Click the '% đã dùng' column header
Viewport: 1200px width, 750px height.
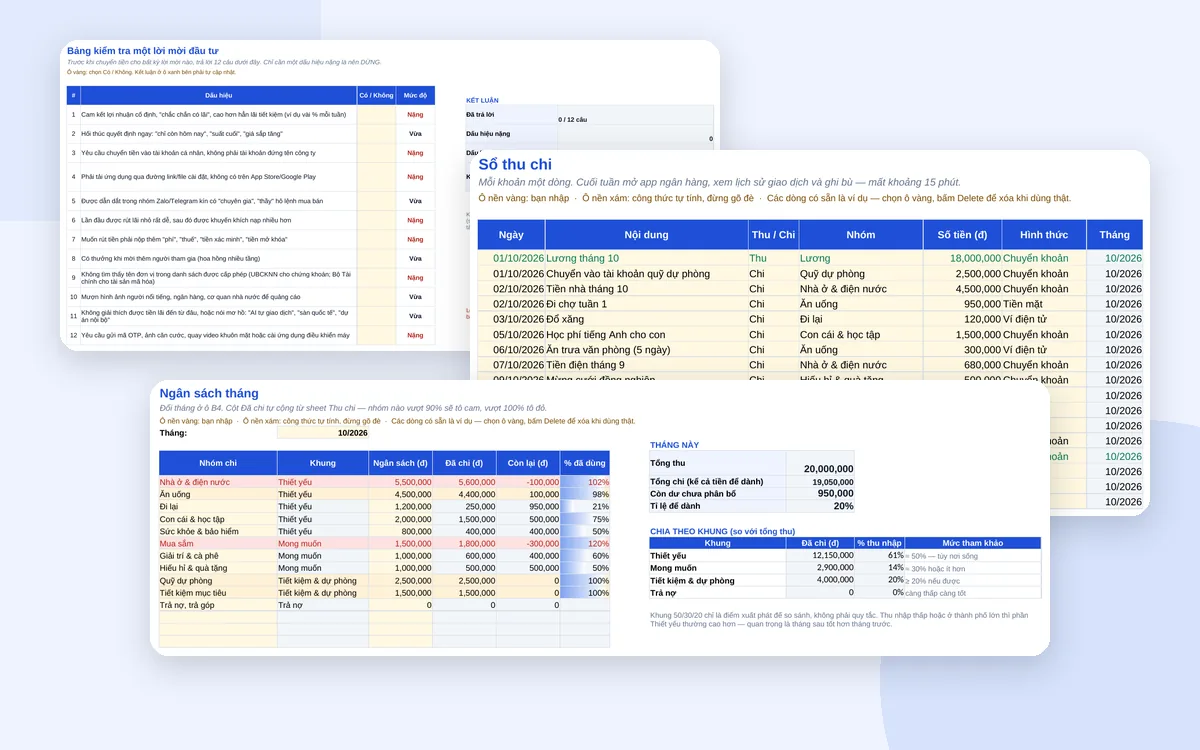(x=586, y=463)
